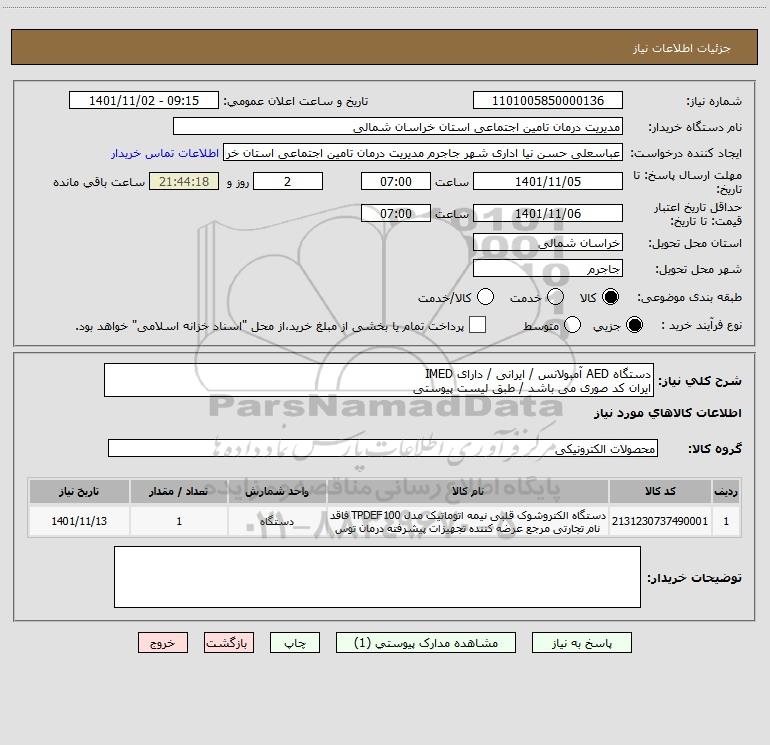Click the row number 1 cell
The image size is (770, 745).
tap(726, 521)
